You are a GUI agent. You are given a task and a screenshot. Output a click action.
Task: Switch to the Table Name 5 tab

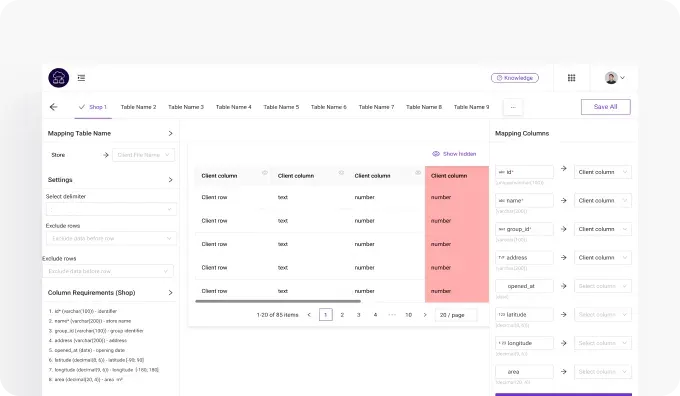281,107
